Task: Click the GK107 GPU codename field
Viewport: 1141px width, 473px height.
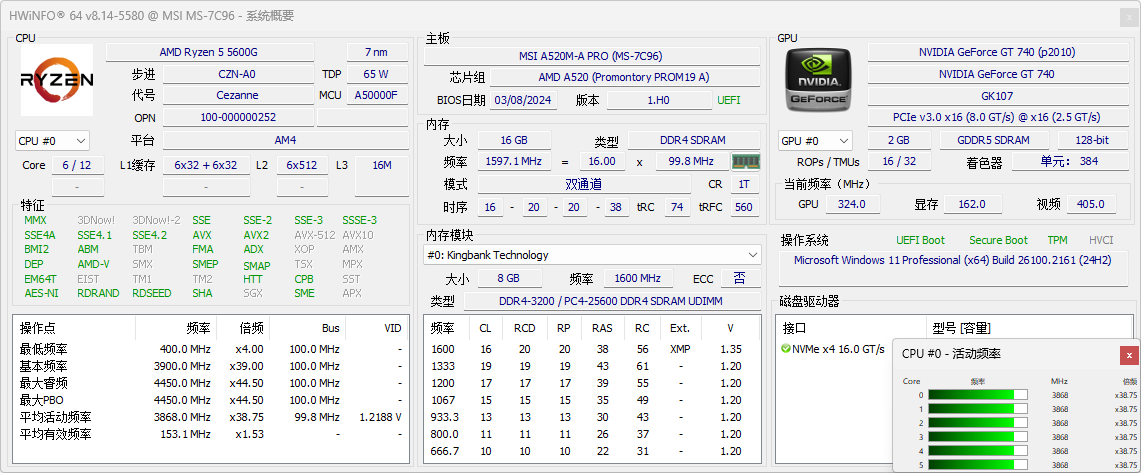Action: pos(996,96)
